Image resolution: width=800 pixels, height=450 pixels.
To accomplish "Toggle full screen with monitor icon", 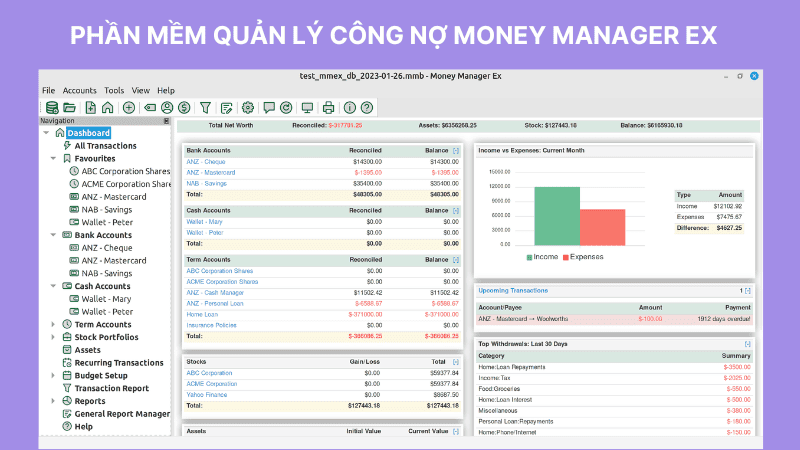I will (x=307, y=108).
